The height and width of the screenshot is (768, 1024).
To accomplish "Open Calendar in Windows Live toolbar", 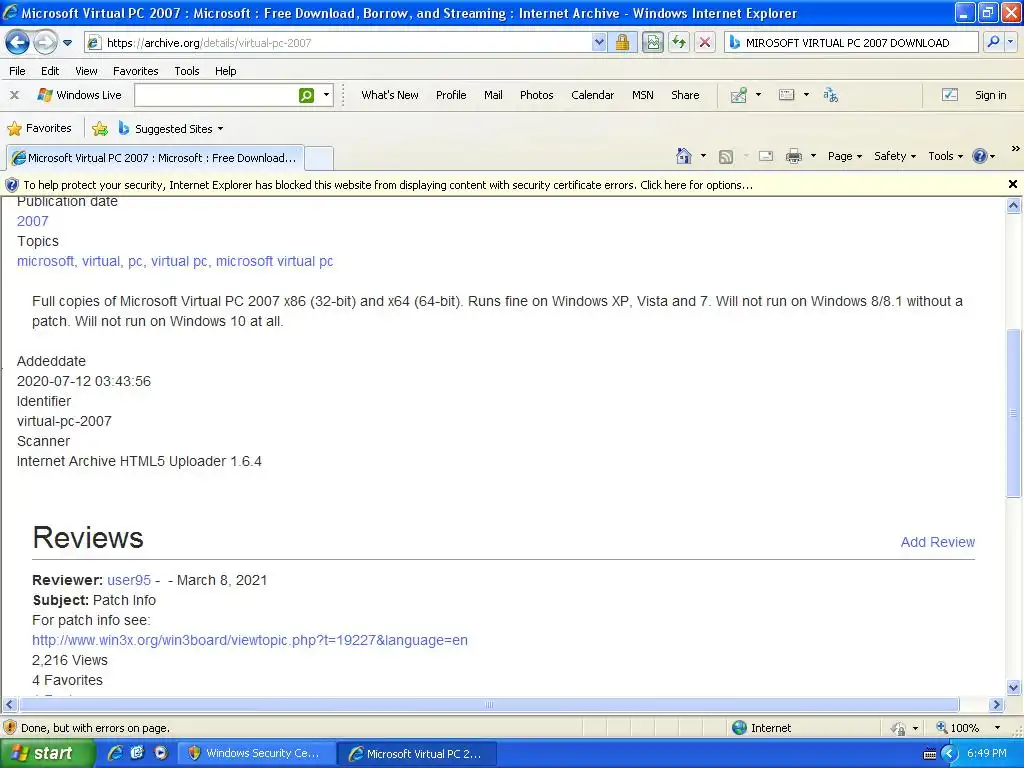I will [592, 95].
